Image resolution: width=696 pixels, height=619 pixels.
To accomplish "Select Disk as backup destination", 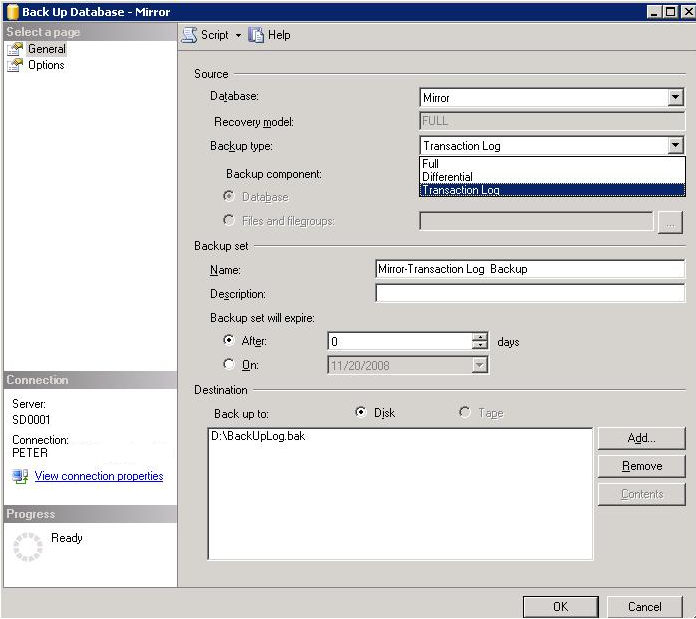I will point(361,412).
